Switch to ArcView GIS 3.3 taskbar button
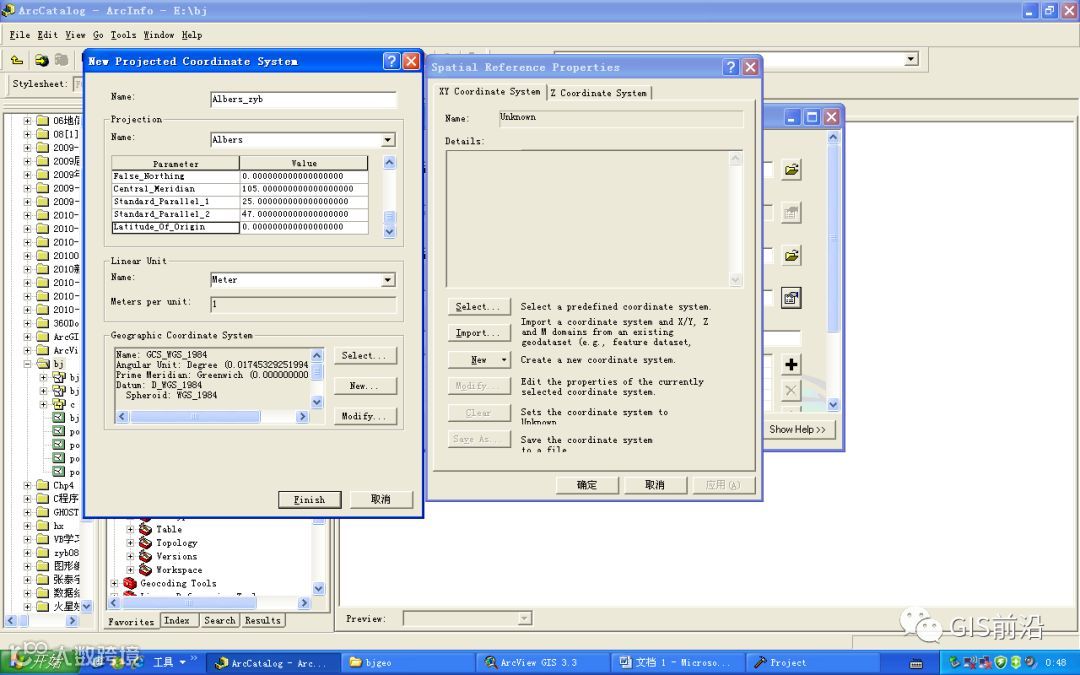 (541, 663)
